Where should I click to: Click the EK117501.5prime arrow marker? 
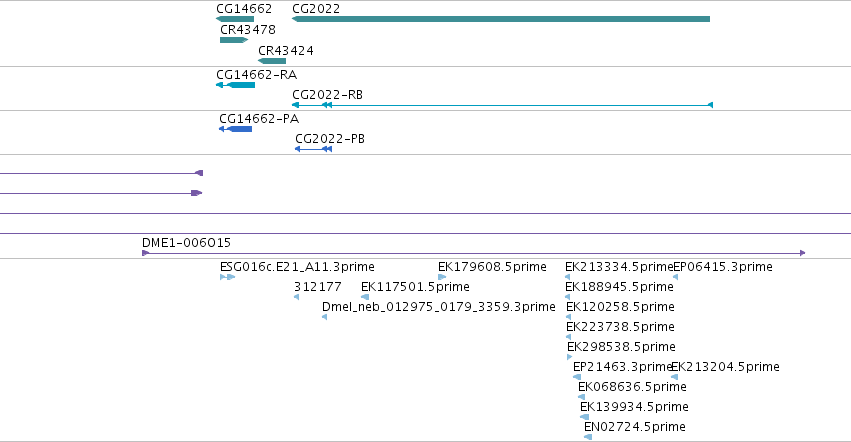point(365,297)
